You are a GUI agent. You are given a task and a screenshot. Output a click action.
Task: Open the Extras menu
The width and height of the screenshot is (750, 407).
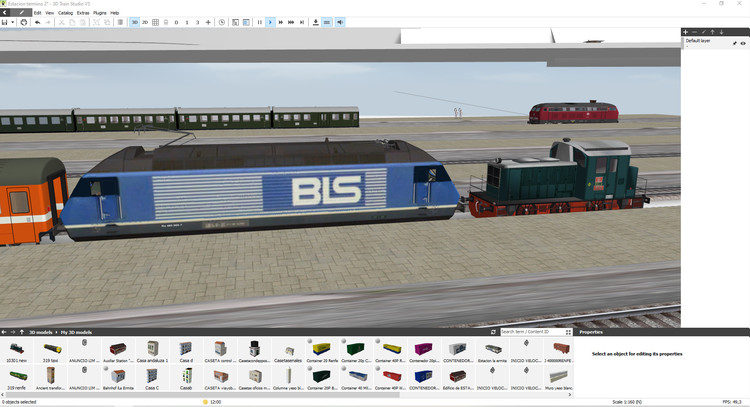[83, 13]
